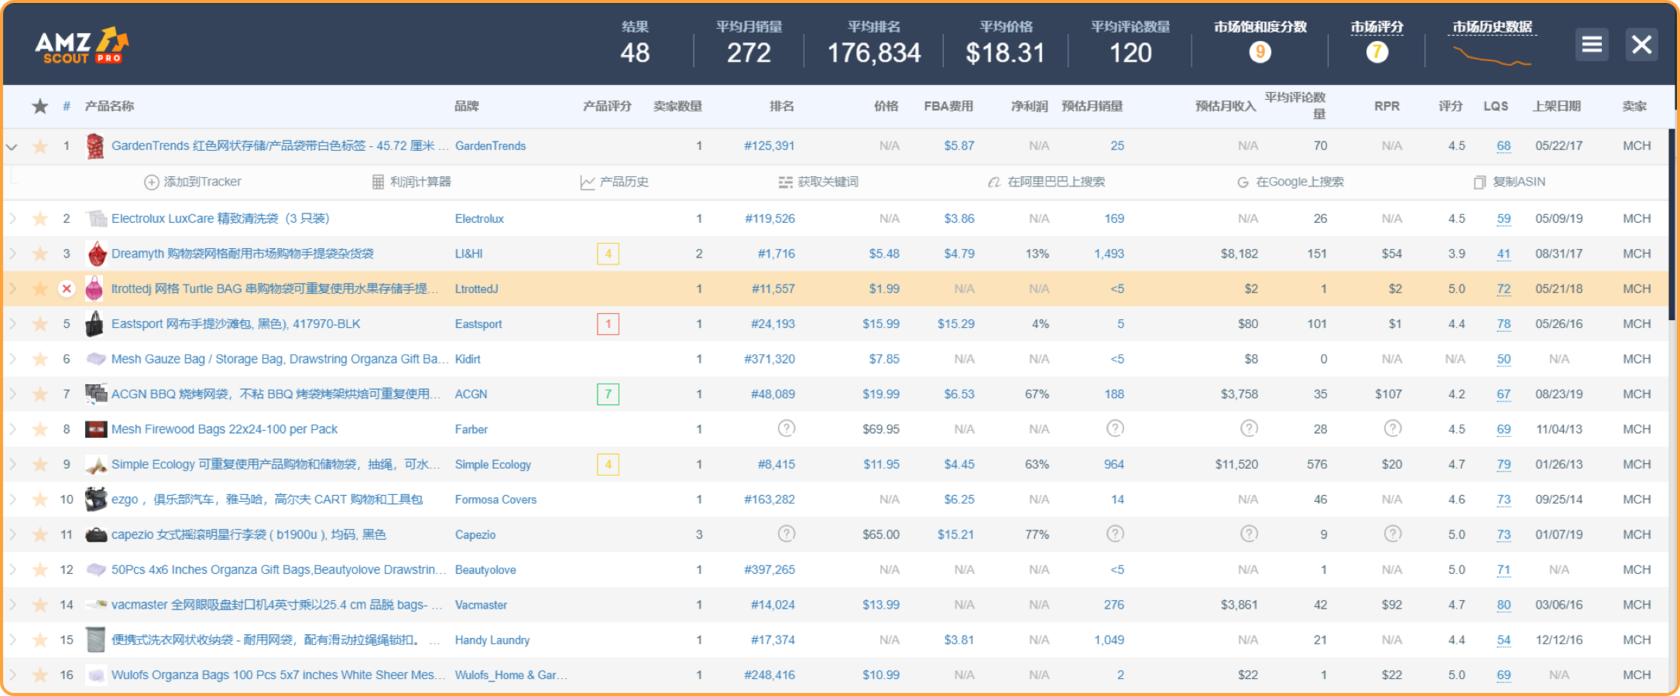1680x696 pixels.
Task: Click the 市场历史数据 header label
Action: (1492, 27)
